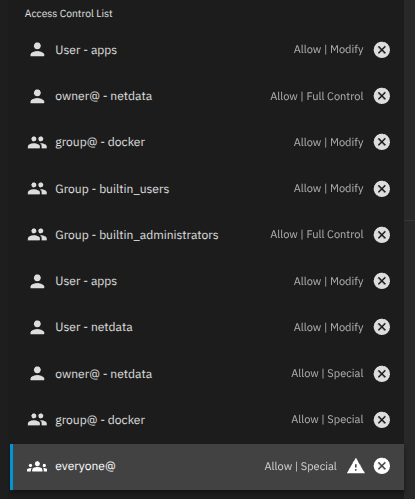
Task: Delete the Group builtin_users ACL entry
Action: 382,189
